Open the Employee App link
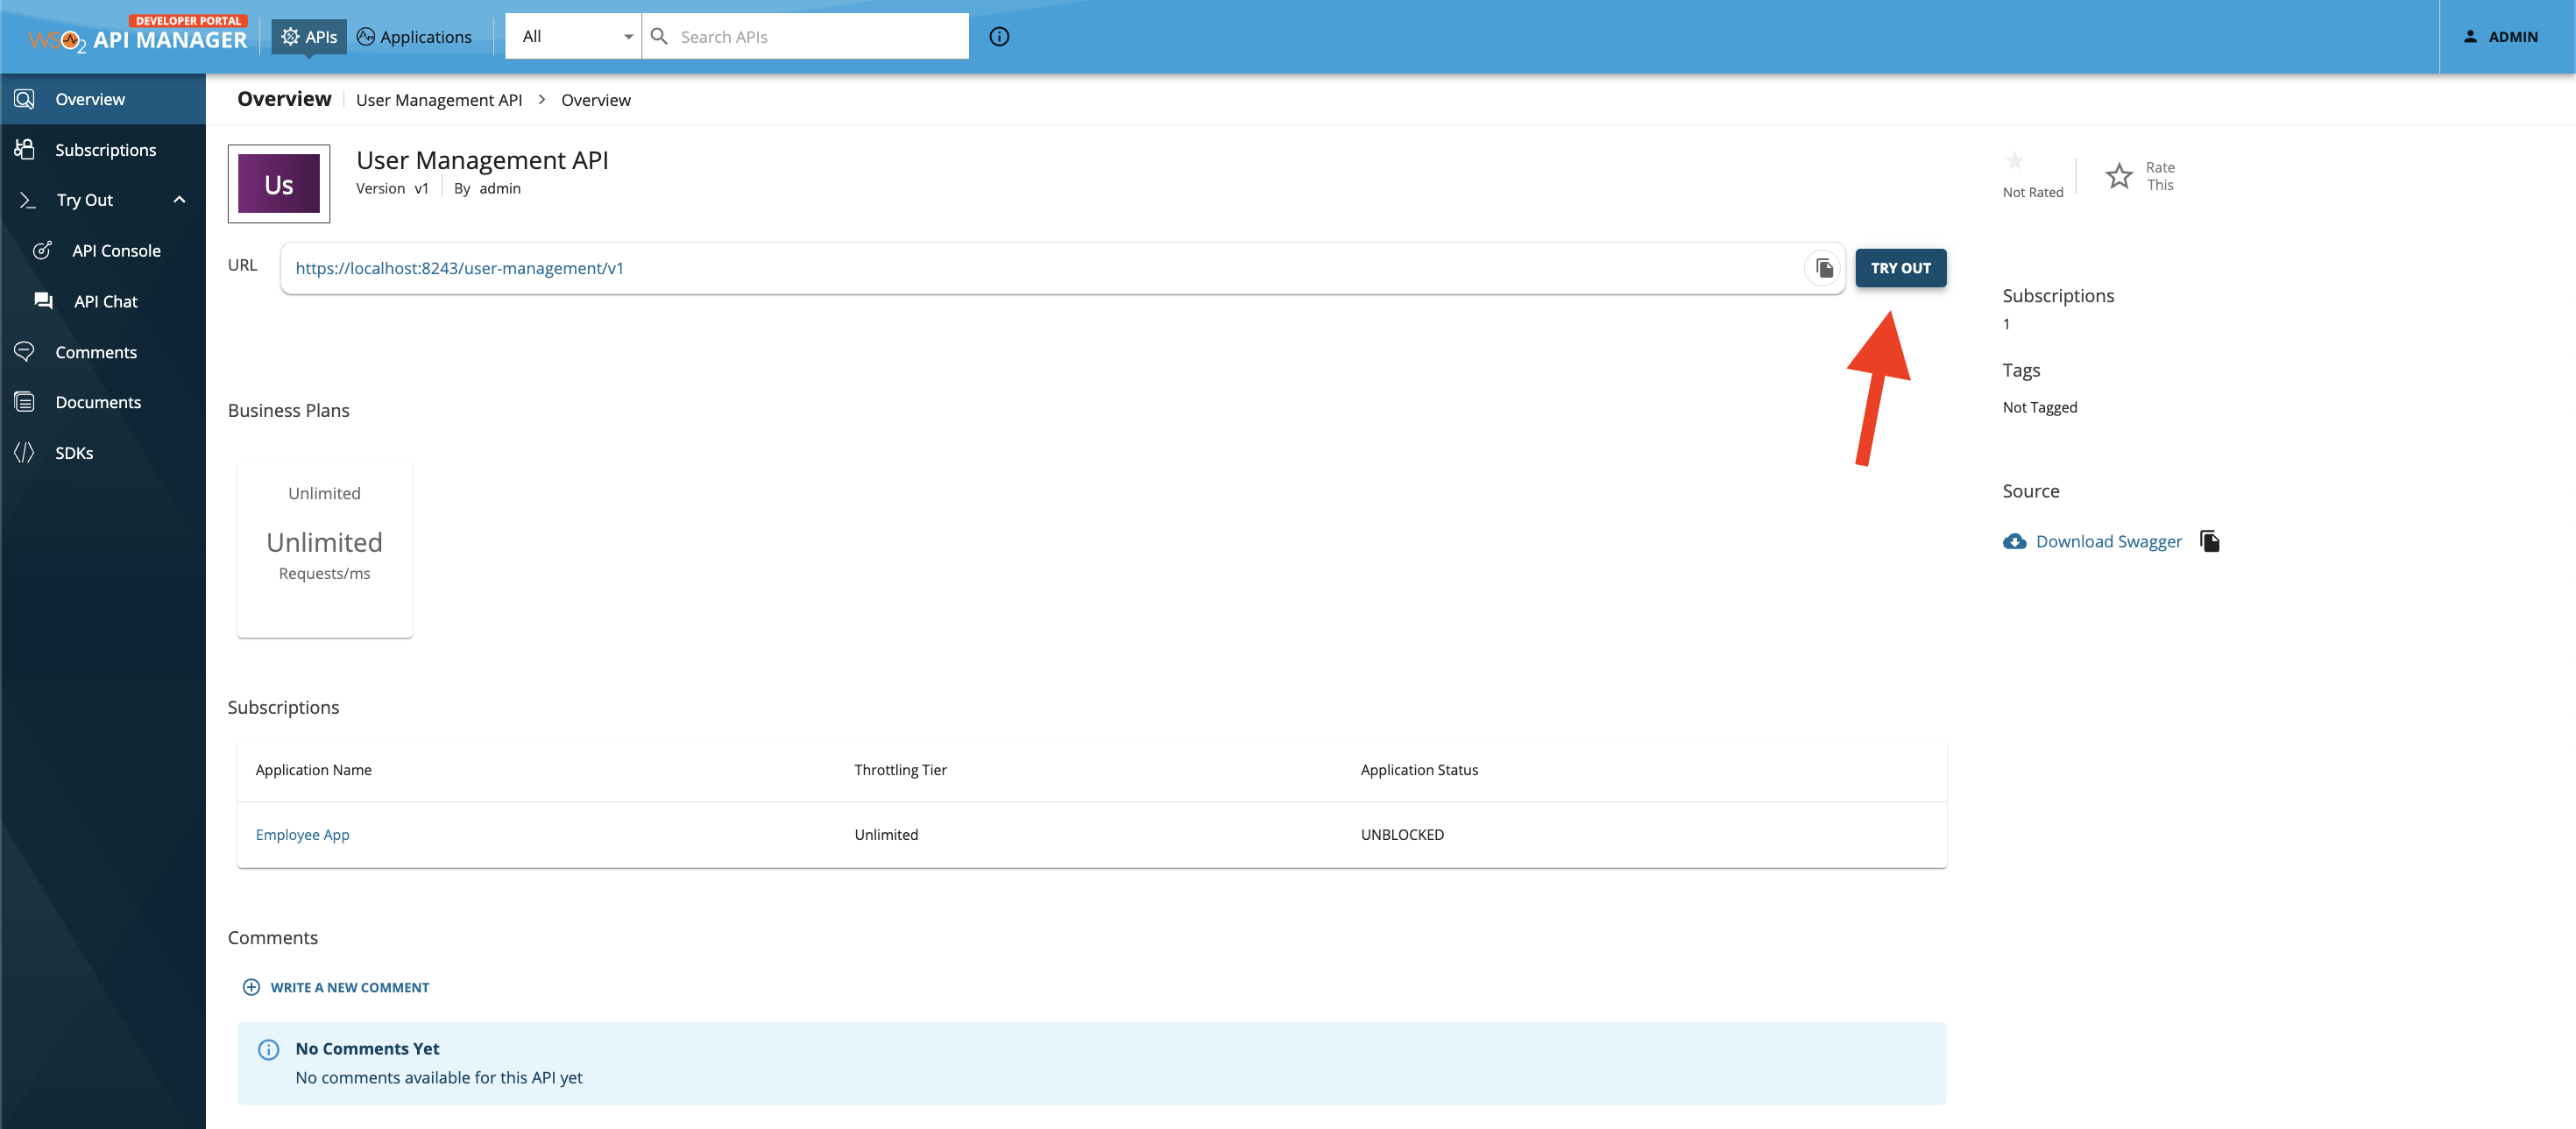This screenshot has width=2576, height=1129. pyautogui.click(x=302, y=834)
